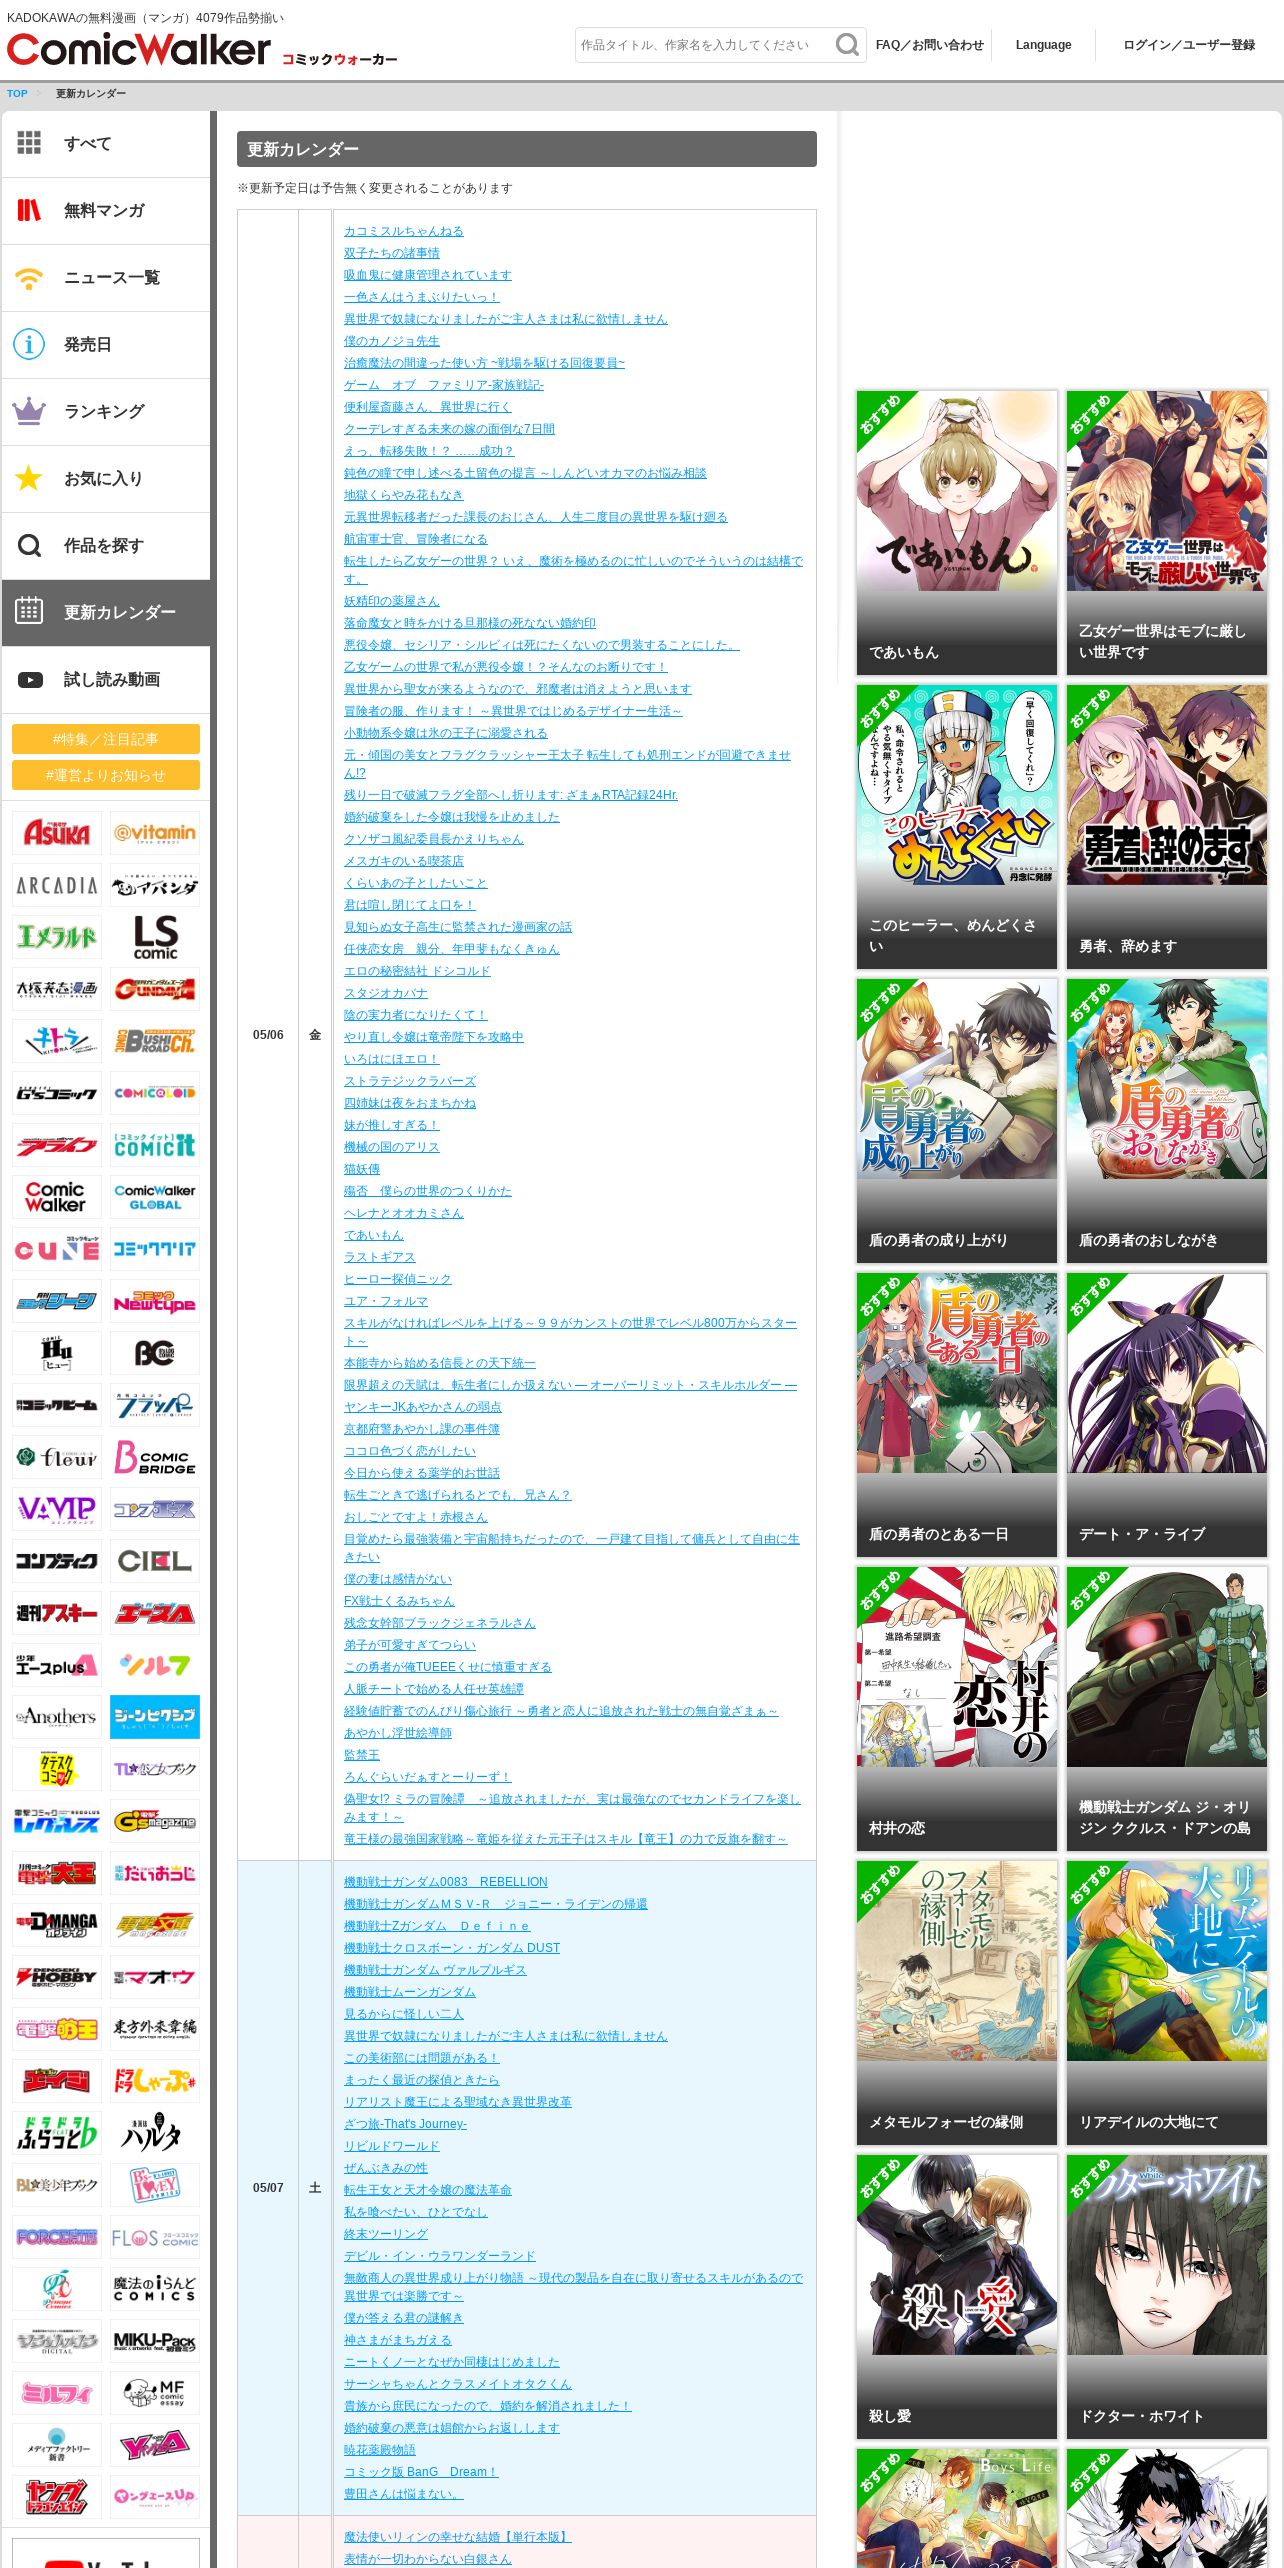Viewport: 1284px width, 2568px height.
Task: Open 機動戦士ムーンガンダム link
Action: (410, 1992)
